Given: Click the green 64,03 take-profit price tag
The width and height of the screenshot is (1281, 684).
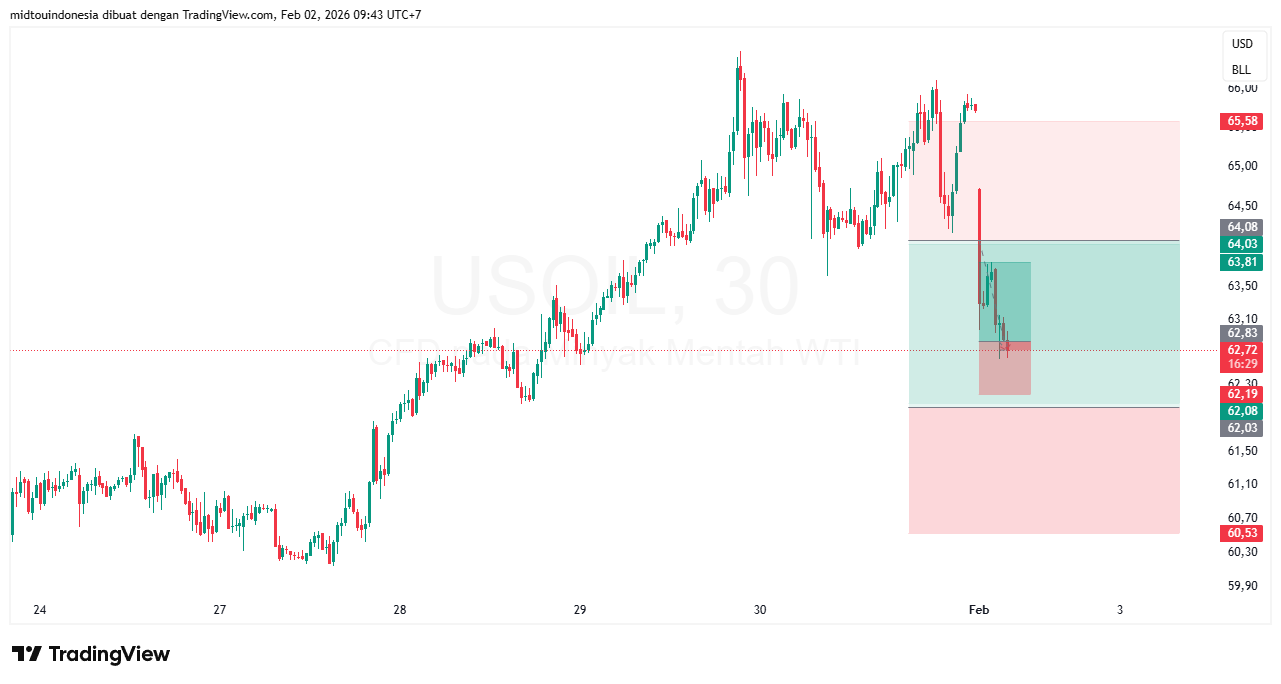Looking at the screenshot, I should 1241,243.
